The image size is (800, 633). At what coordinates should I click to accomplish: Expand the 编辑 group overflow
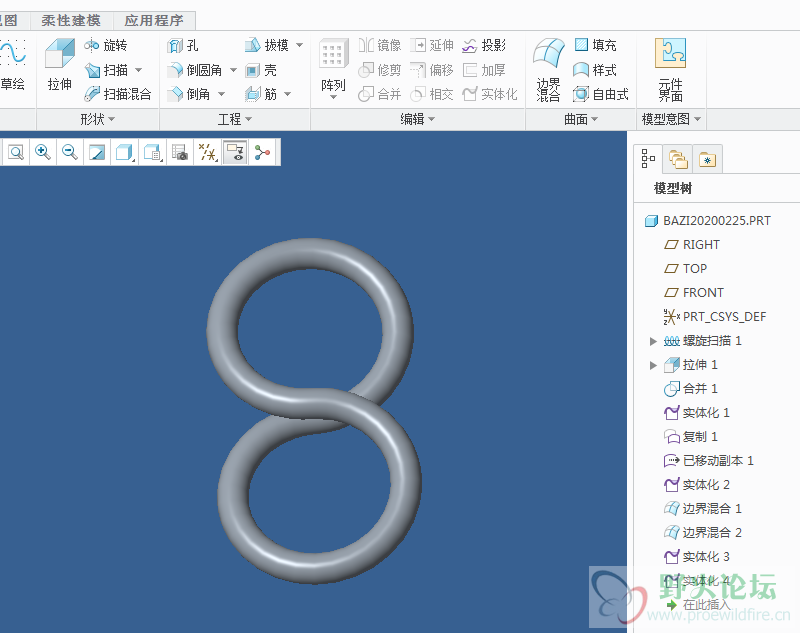417,119
